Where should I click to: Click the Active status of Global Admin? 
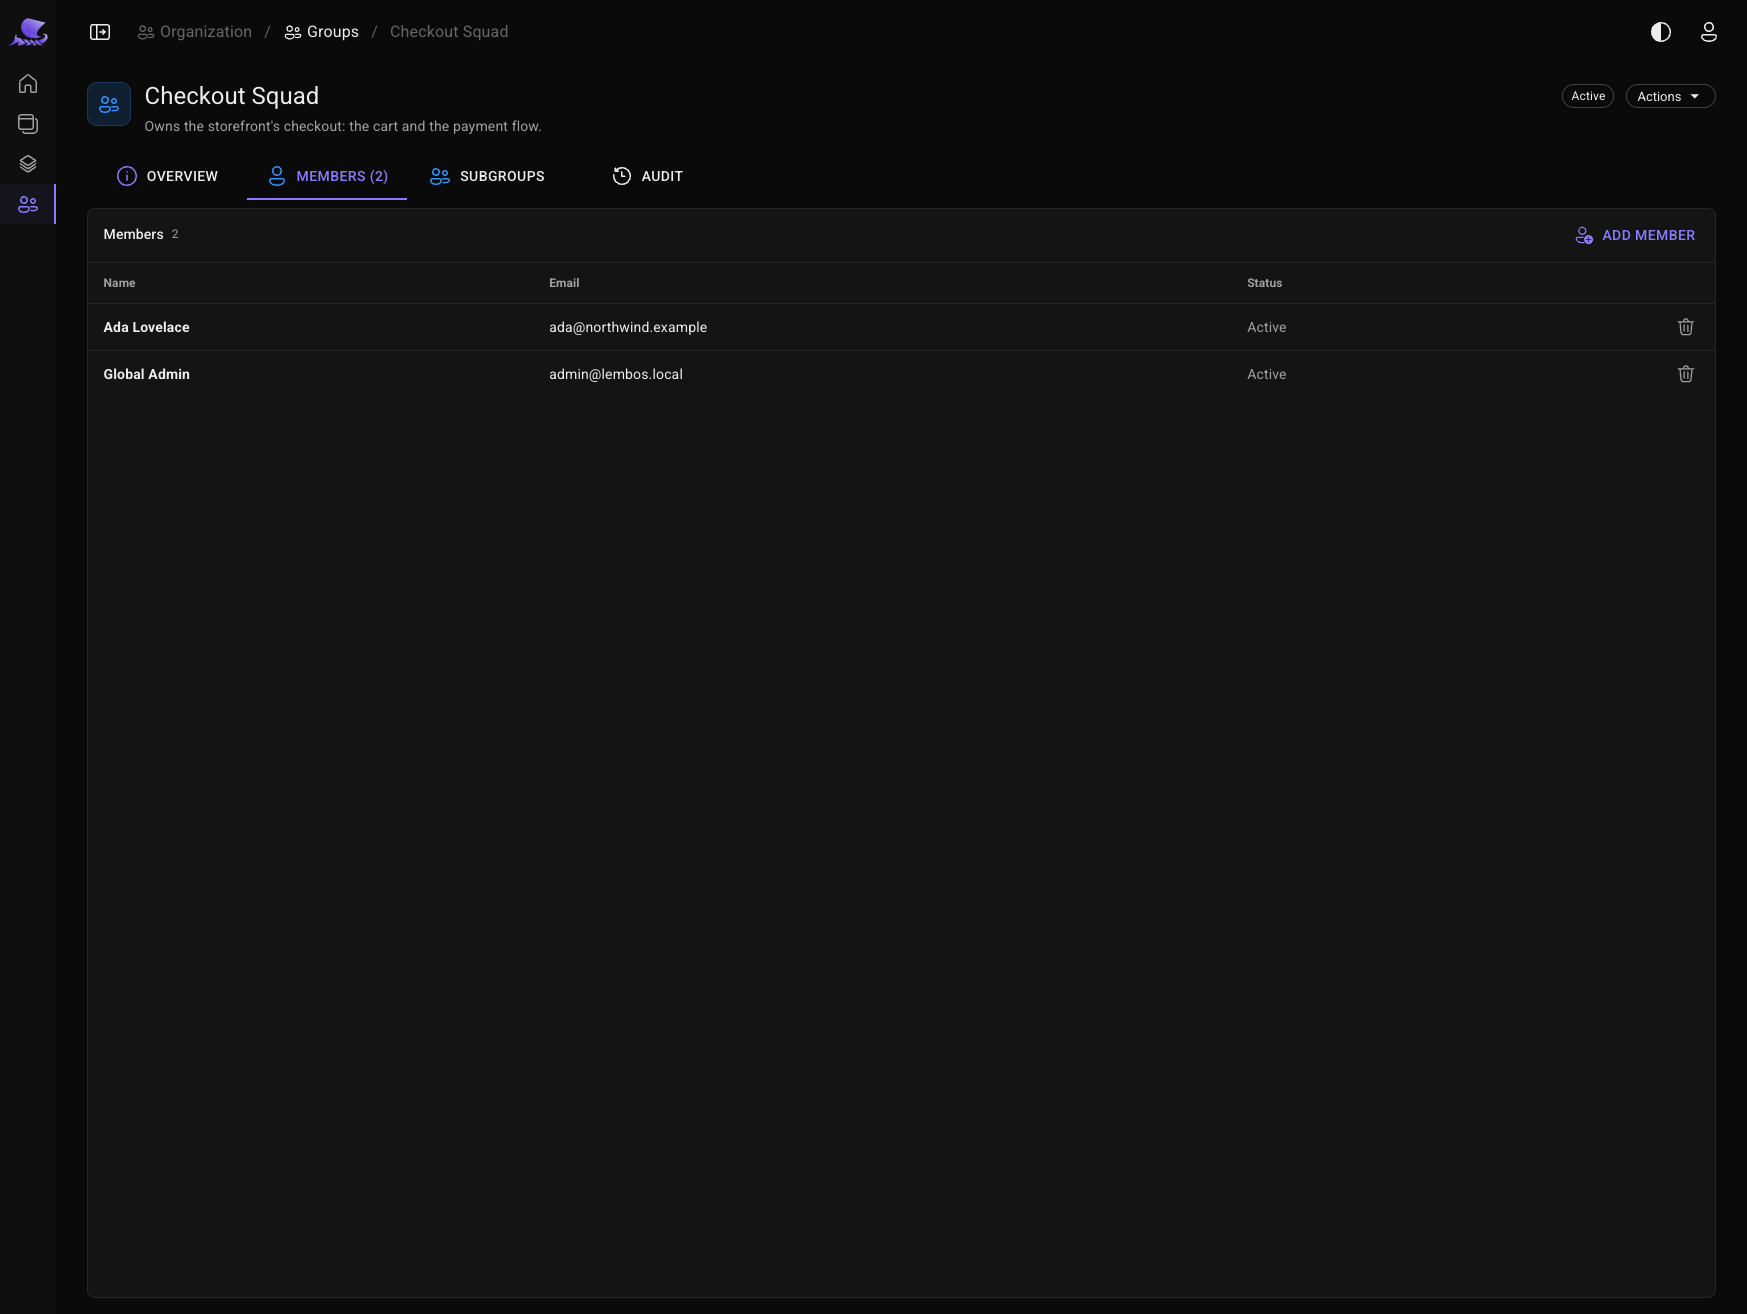1266,374
